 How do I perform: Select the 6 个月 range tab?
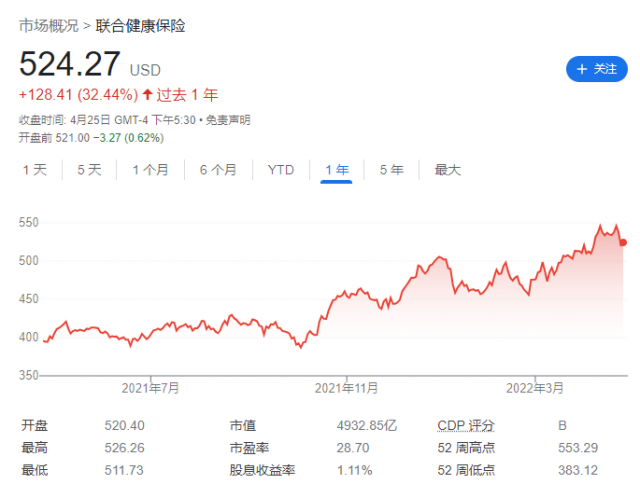click(218, 170)
